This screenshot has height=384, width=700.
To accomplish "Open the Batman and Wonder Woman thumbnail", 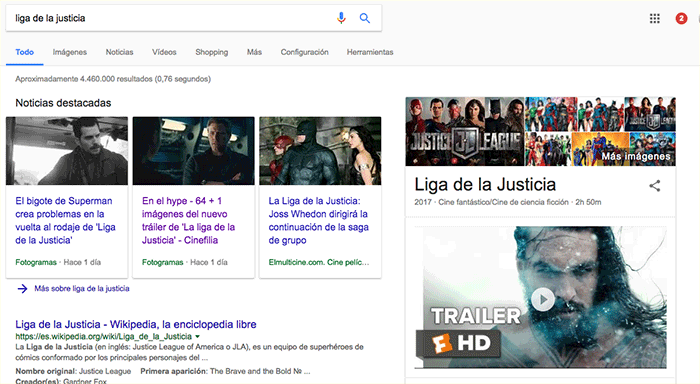I will click(x=320, y=151).
